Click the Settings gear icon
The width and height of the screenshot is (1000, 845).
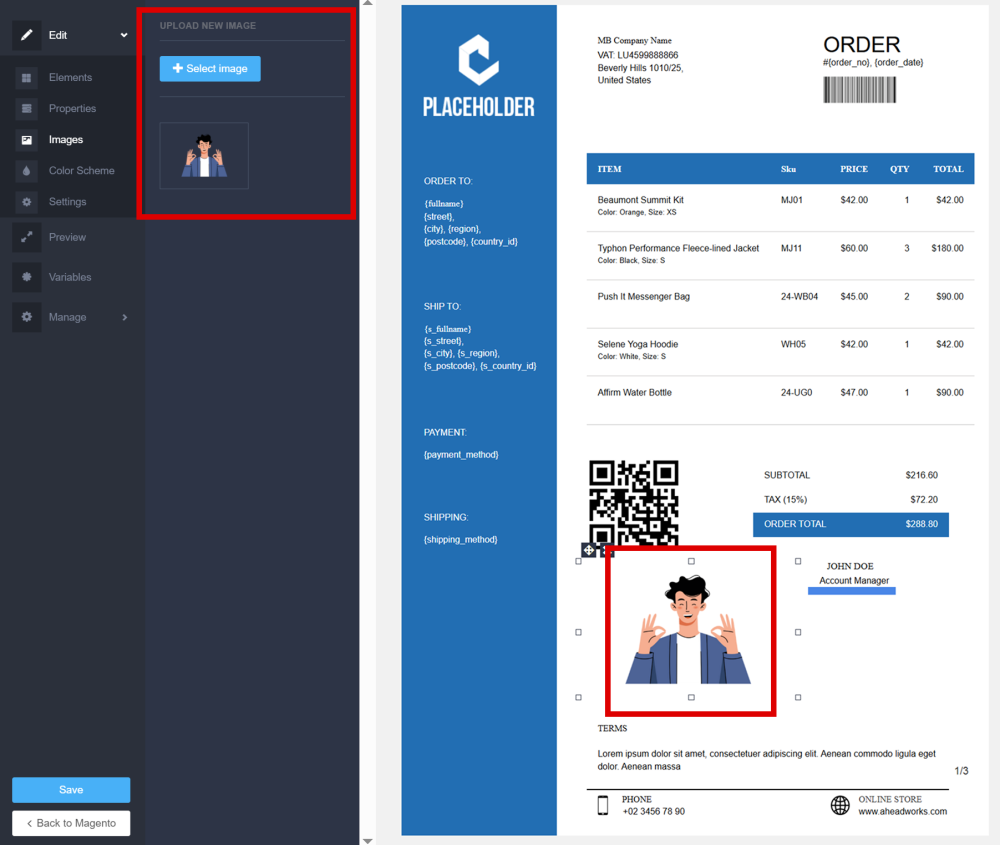coord(26,202)
